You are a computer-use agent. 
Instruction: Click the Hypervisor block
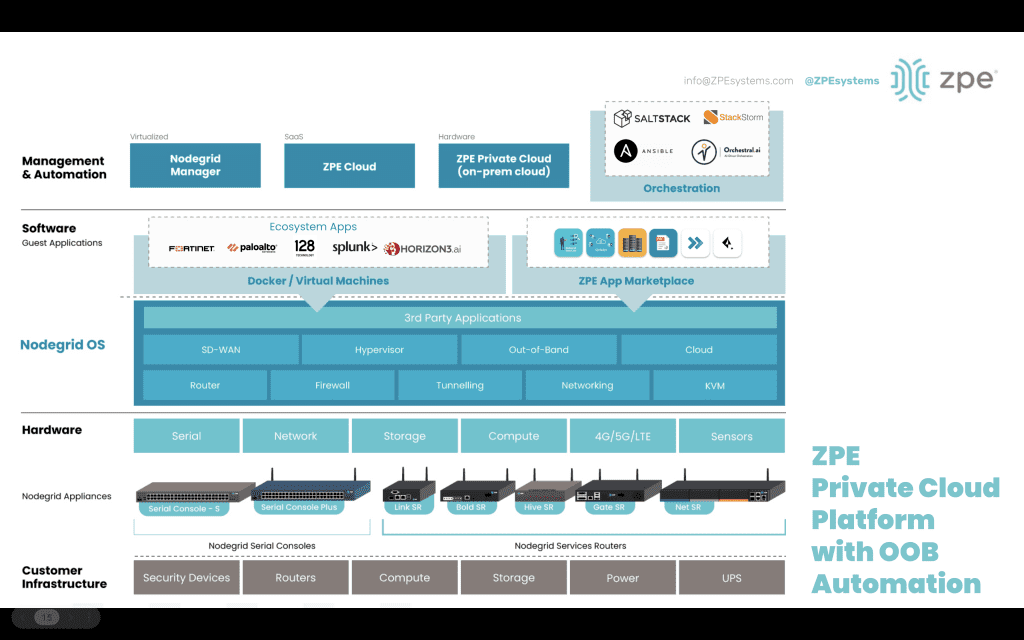click(379, 349)
